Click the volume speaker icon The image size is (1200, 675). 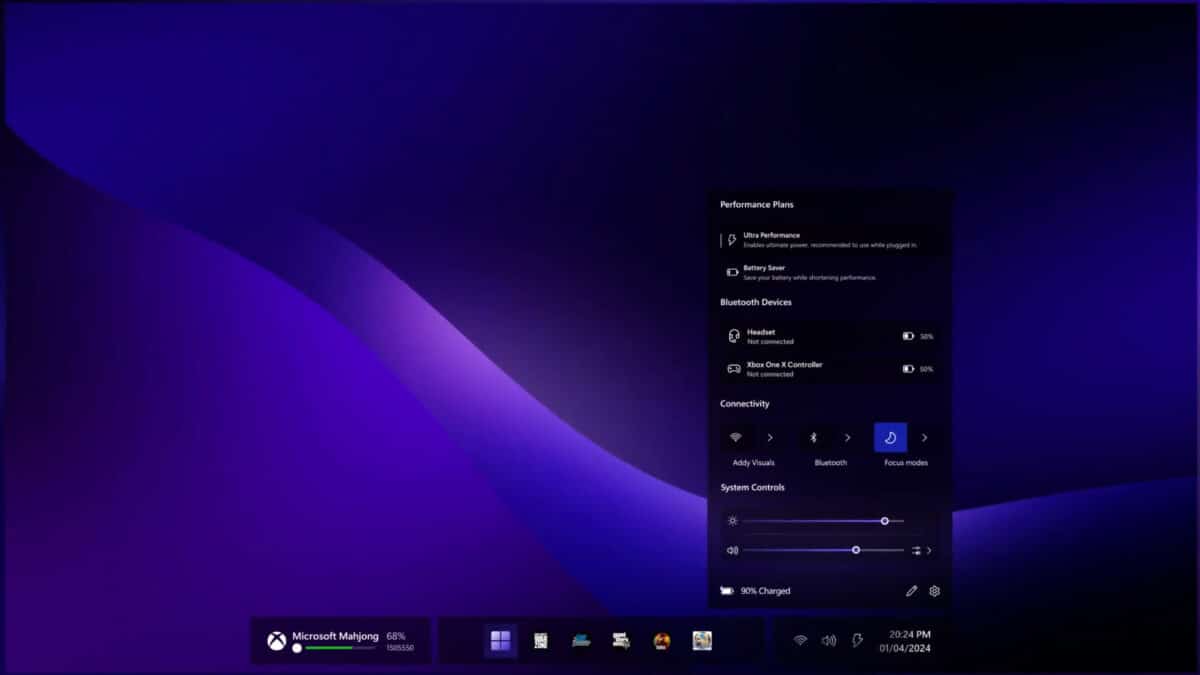point(732,550)
